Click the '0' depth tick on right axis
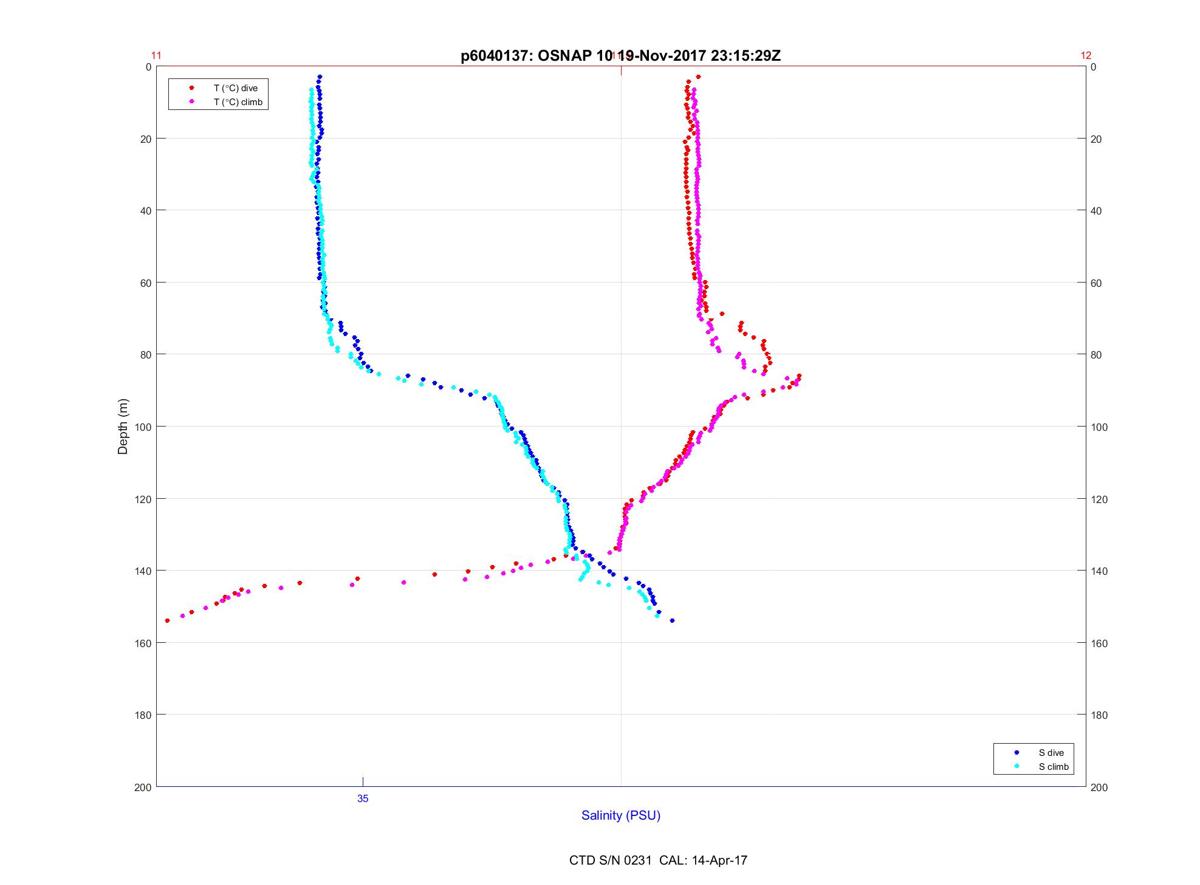 click(1094, 67)
